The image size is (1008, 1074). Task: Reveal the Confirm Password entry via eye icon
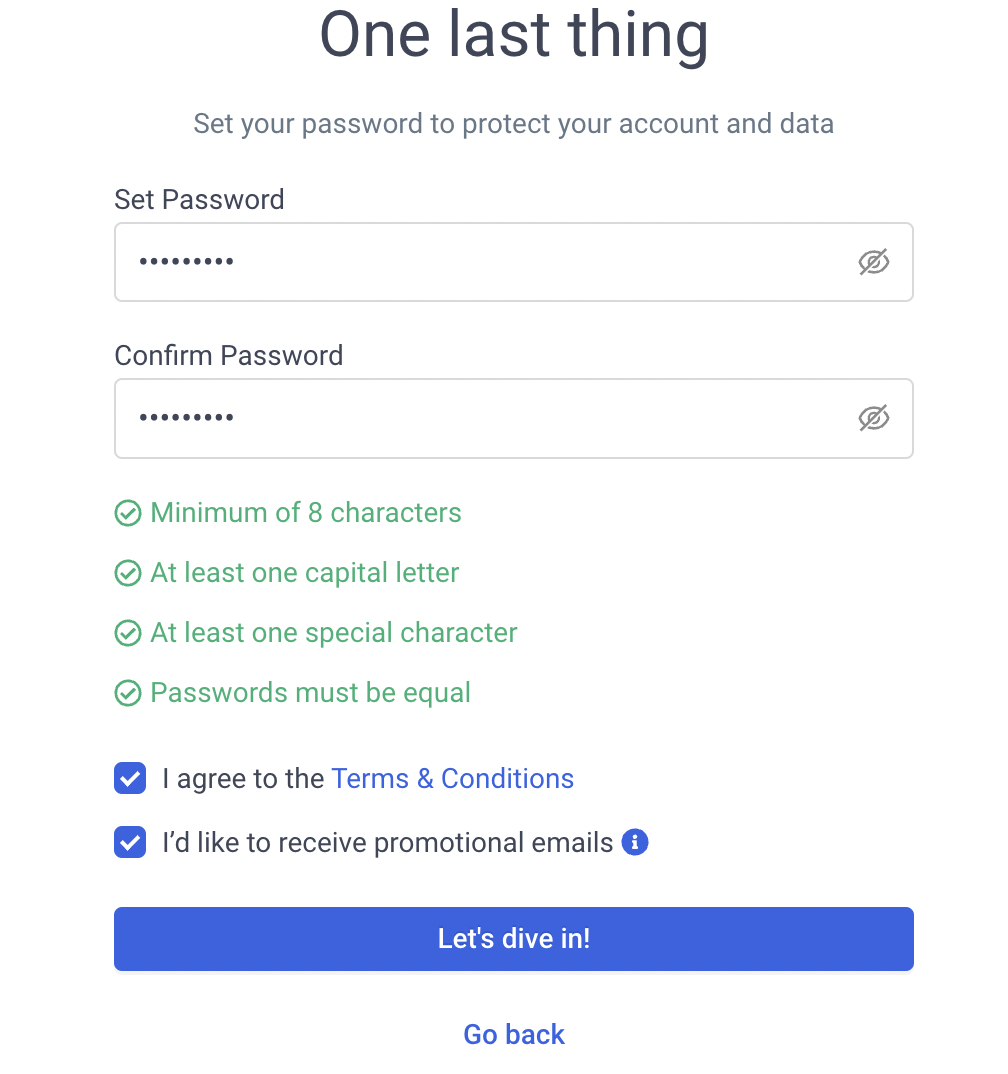click(x=874, y=418)
